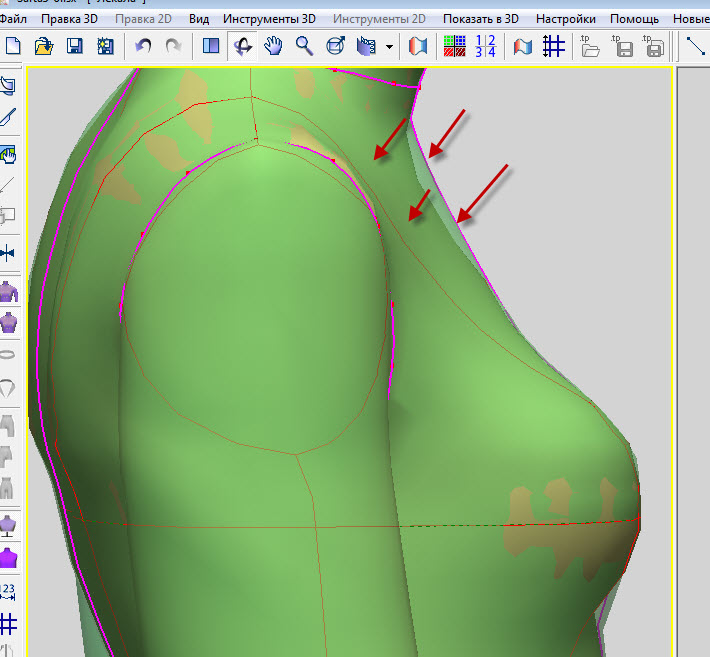Save using the floppy disk icon
Image resolution: width=710 pixels, height=657 pixels.
74,45
